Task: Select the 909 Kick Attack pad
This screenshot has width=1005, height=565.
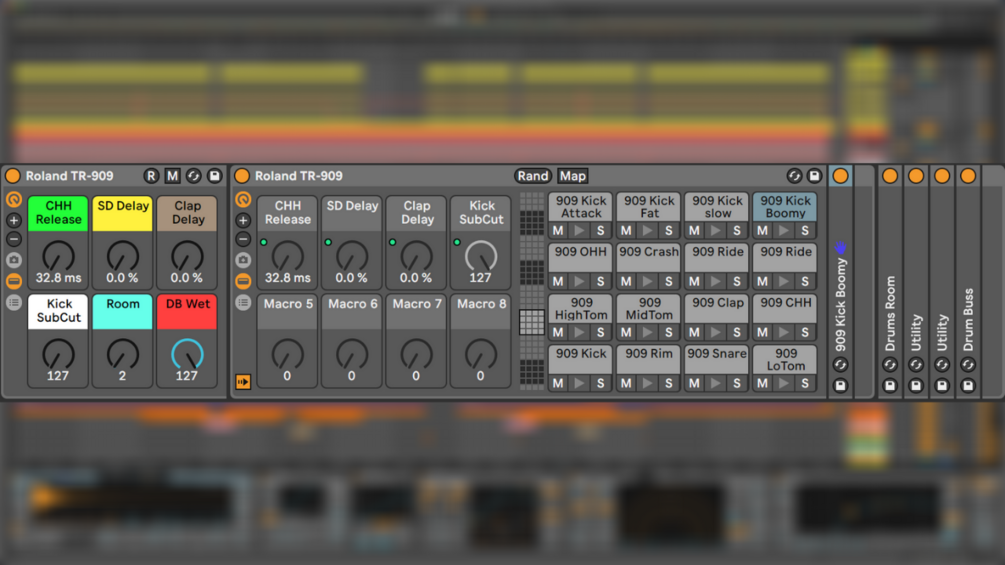Action: pos(581,207)
